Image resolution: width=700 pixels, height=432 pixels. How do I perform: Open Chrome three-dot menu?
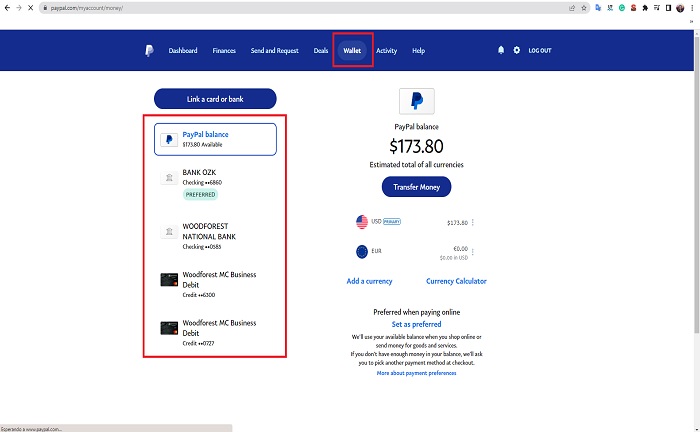pyautogui.click(x=692, y=8)
